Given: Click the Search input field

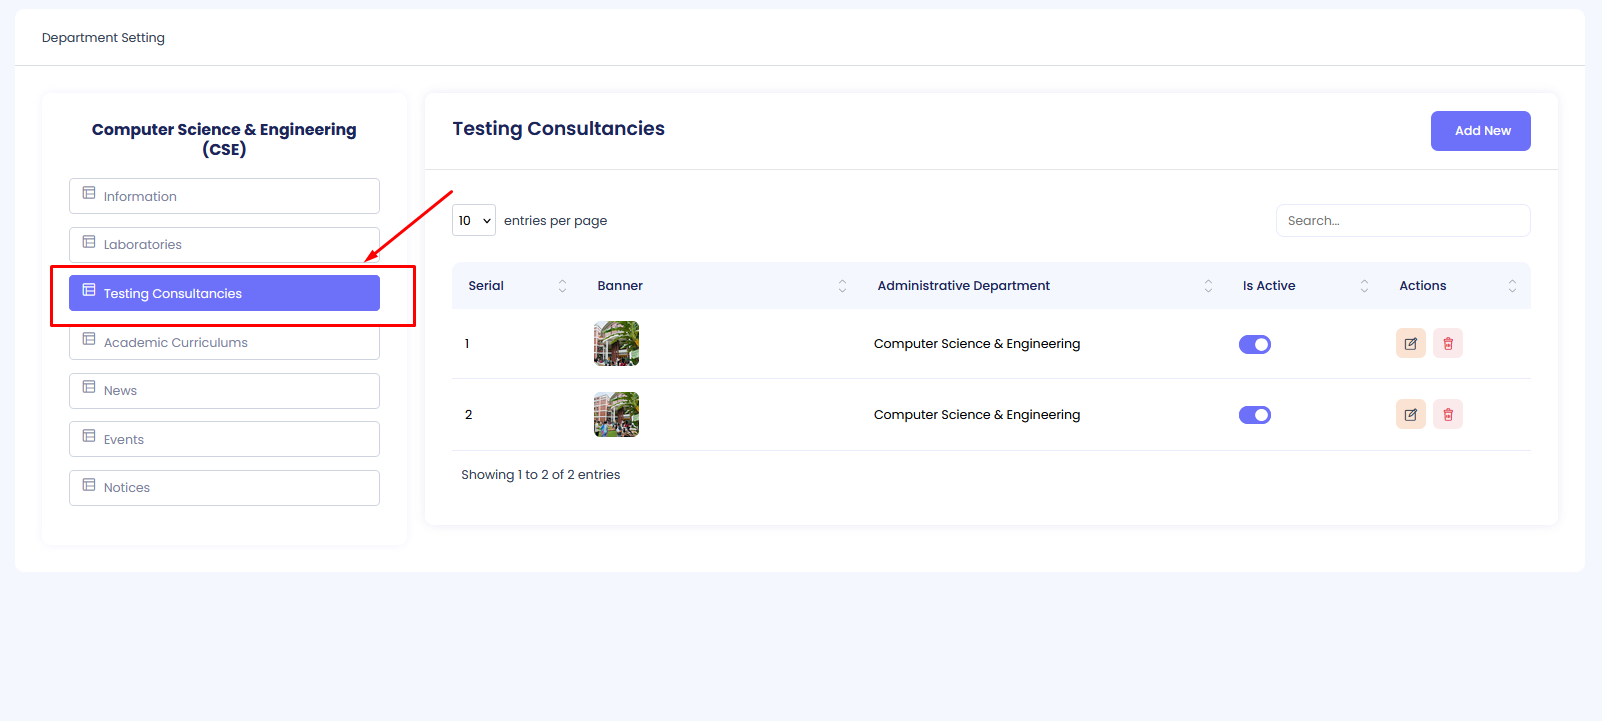Looking at the screenshot, I should point(1402,221).
